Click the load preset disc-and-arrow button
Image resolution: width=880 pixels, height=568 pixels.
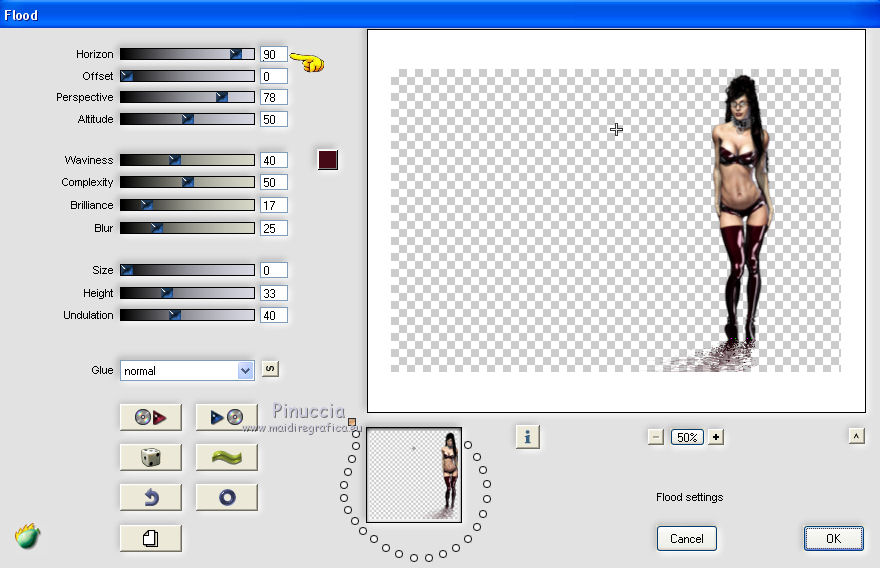(x=150, y=417)
